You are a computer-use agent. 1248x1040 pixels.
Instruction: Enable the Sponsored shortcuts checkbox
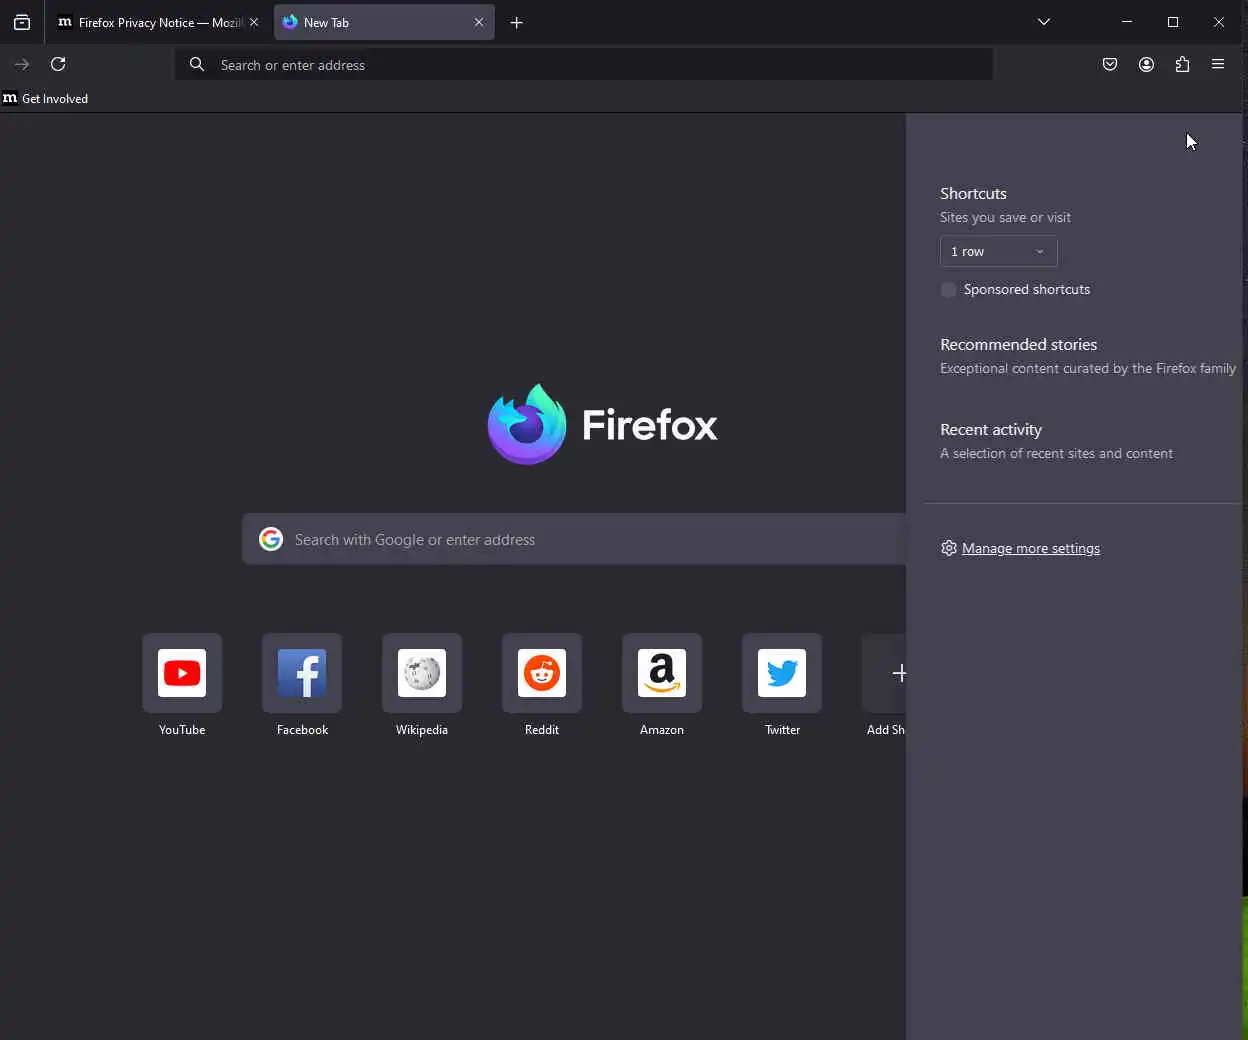[948, 290]
